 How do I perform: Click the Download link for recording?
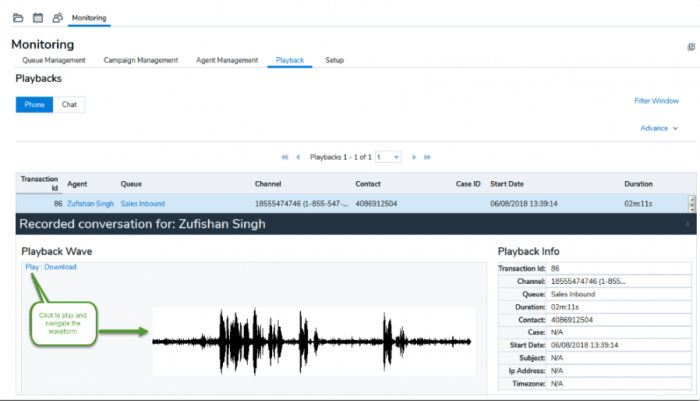coord(60,267)
